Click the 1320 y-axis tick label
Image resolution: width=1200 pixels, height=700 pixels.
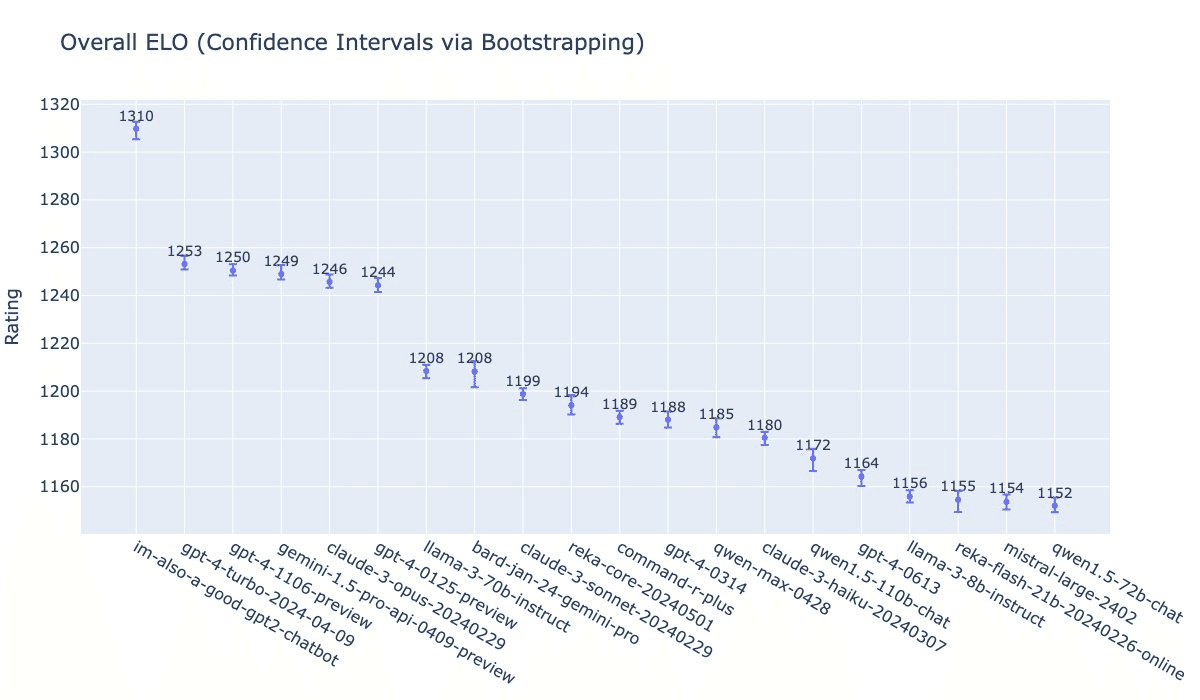(60, 105)
